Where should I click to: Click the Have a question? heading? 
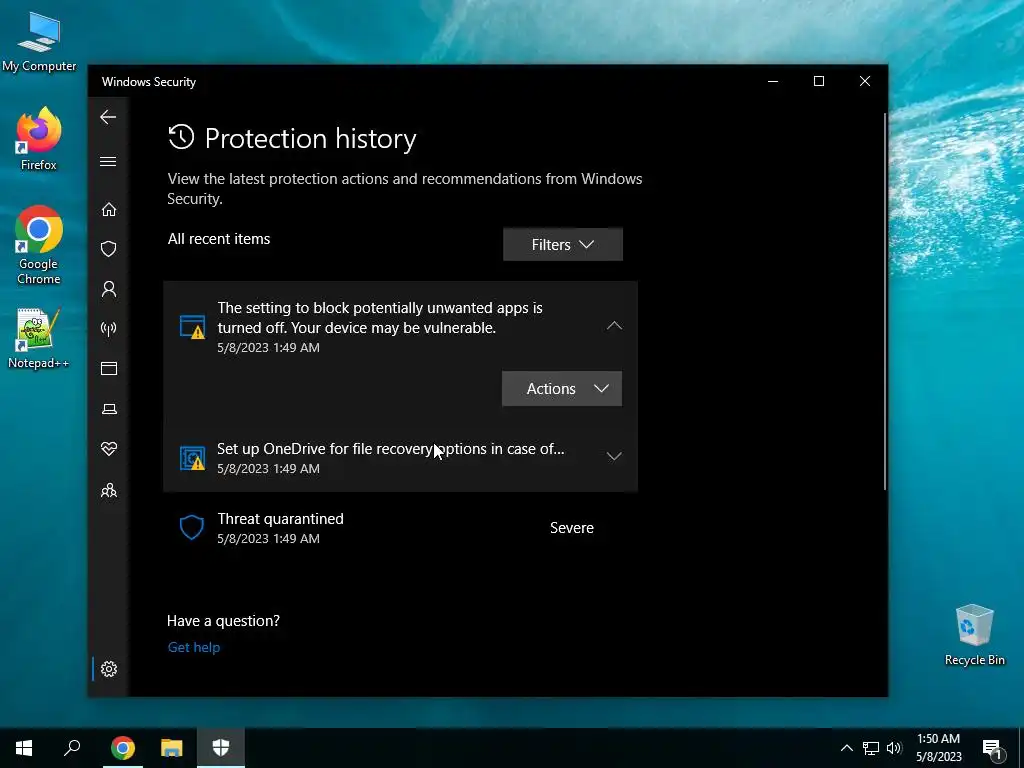(223, 620)
